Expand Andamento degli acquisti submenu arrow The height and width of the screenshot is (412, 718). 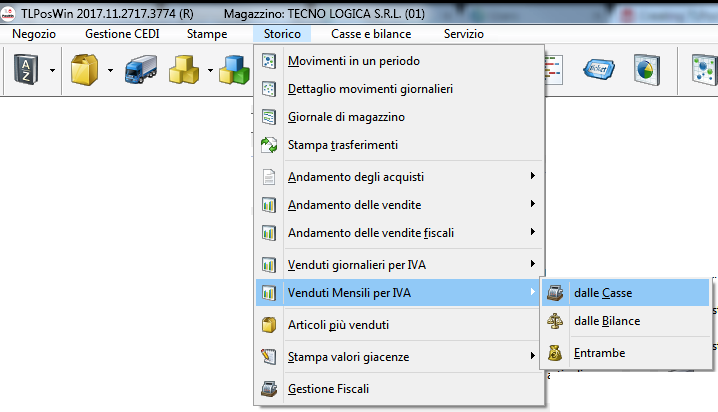point(533,177)
